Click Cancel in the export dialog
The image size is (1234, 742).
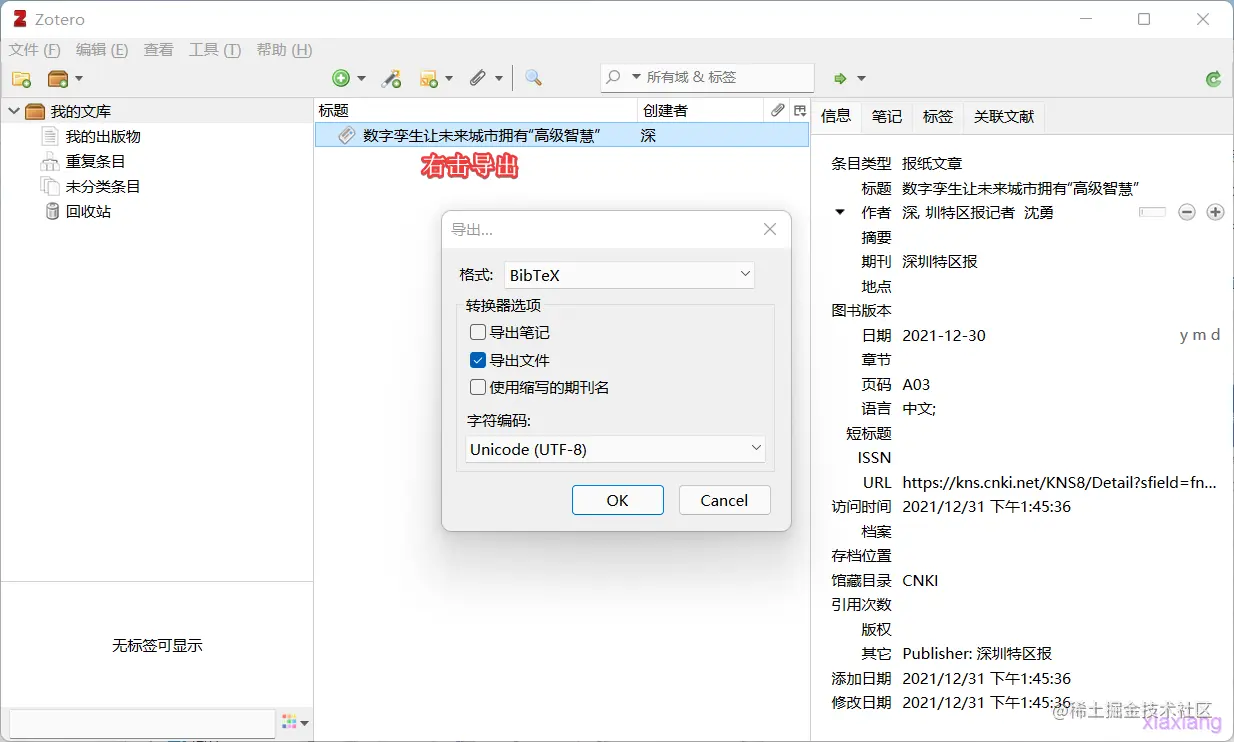[x=725, y=500]
